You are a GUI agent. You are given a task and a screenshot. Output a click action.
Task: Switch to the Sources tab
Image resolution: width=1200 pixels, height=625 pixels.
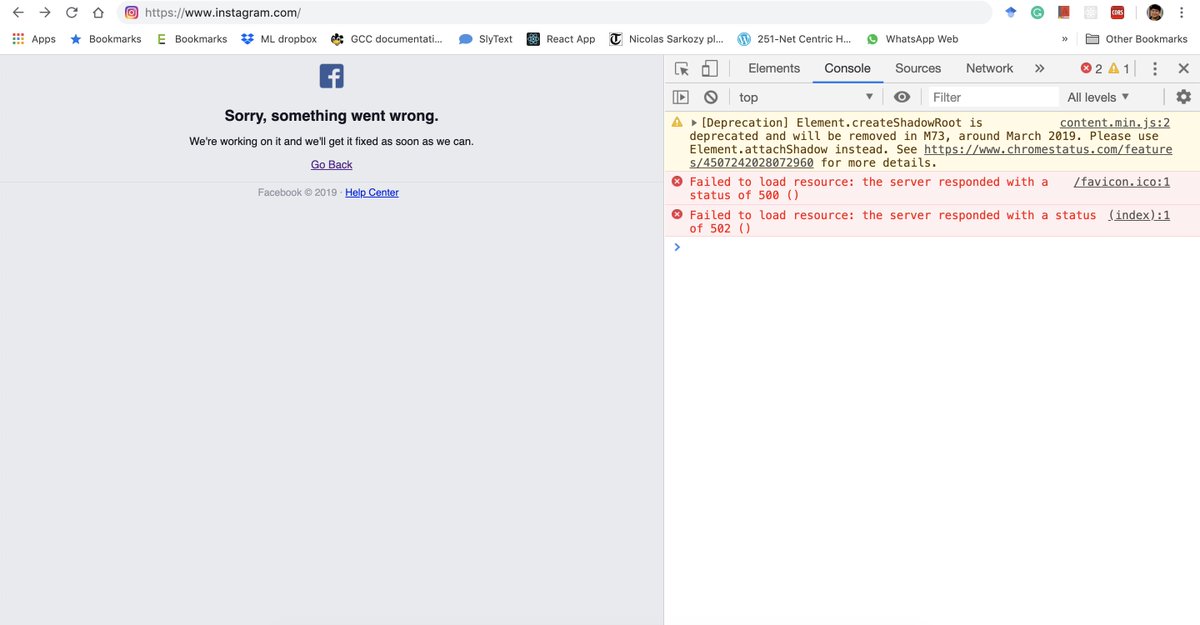tap(918, 68)
